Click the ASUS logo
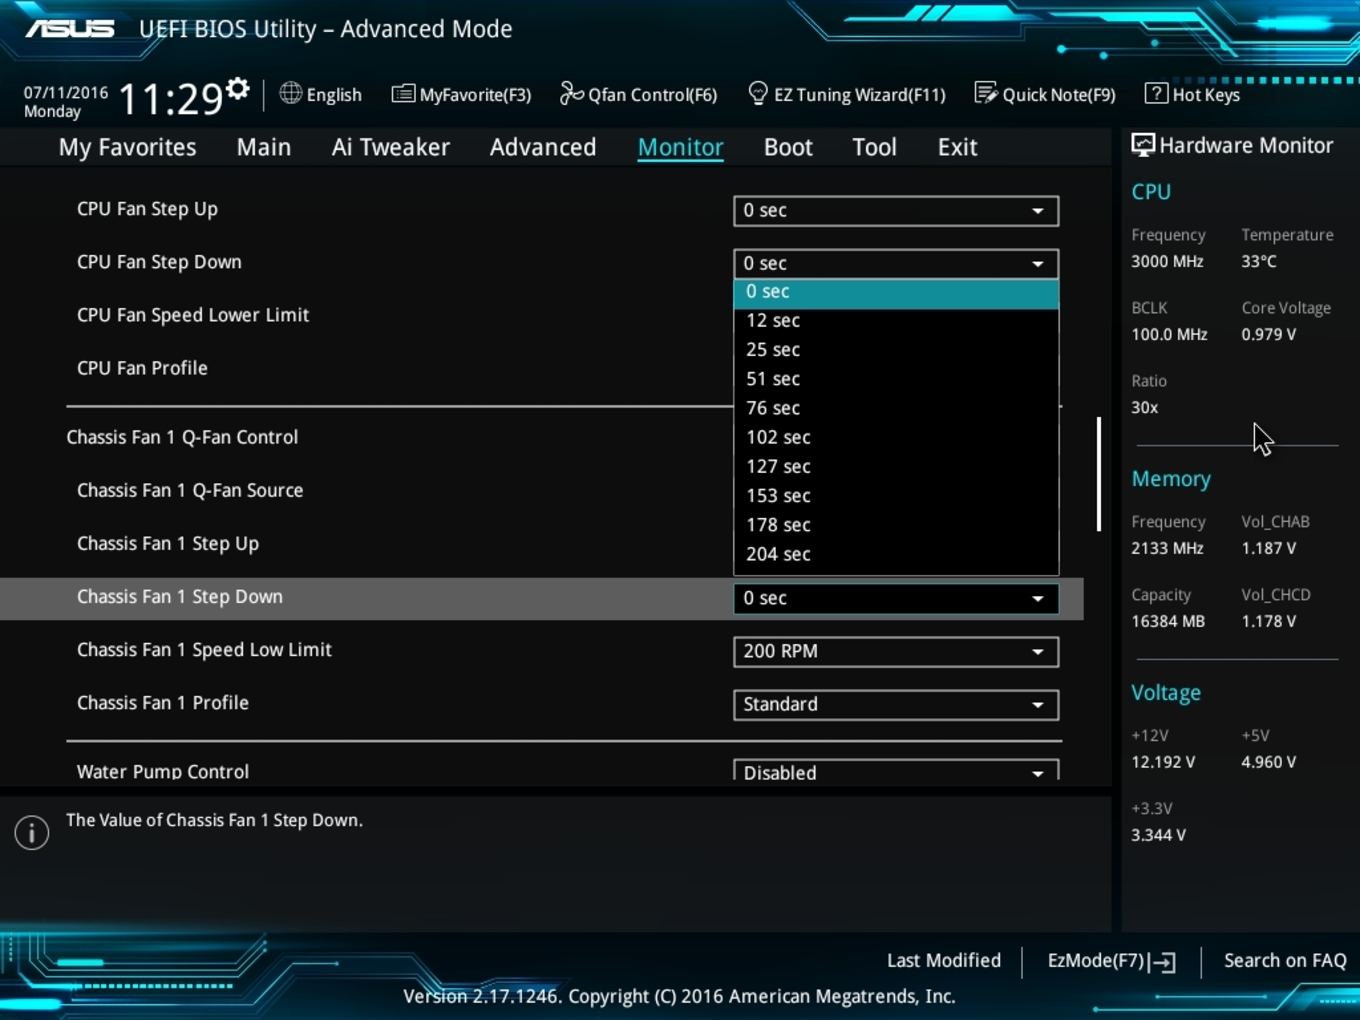The height and width of the screenshot is (1020, 1360). (69, 28)
